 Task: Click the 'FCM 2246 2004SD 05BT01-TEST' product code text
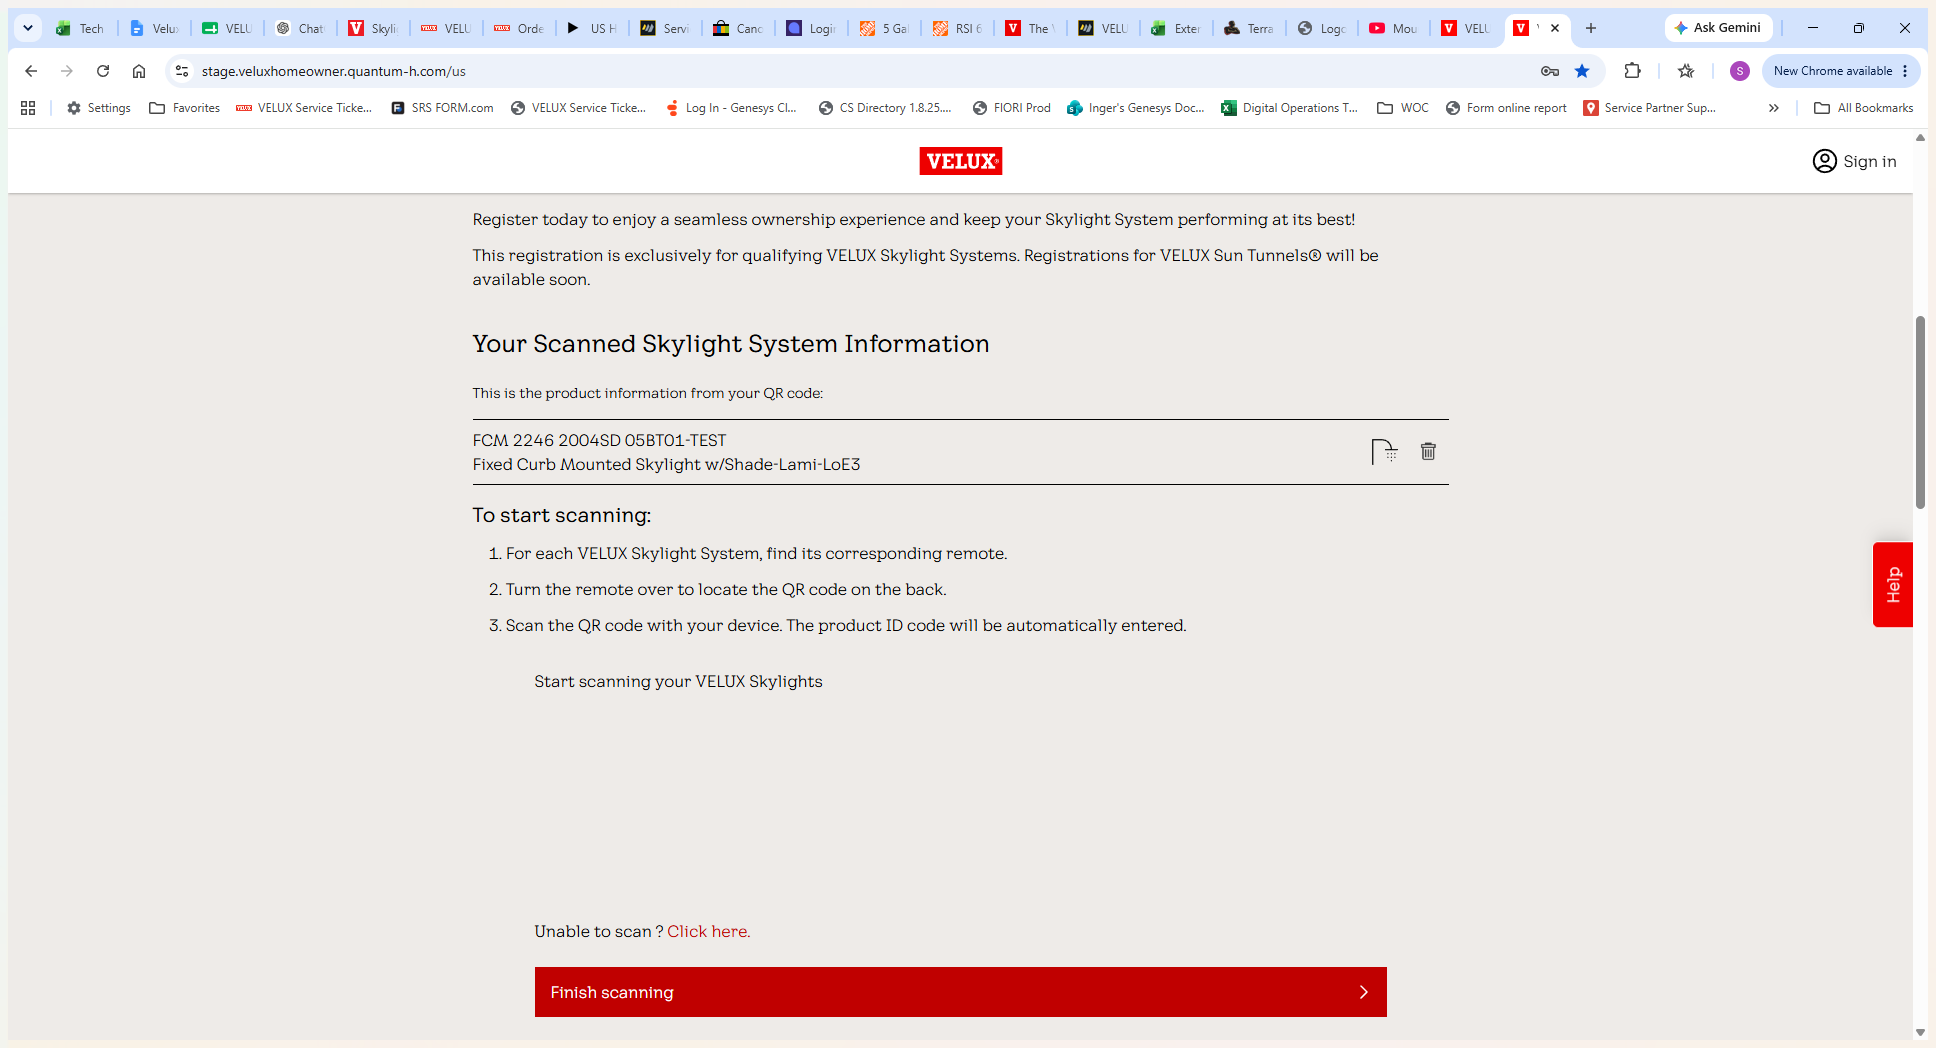coord(600,440)
